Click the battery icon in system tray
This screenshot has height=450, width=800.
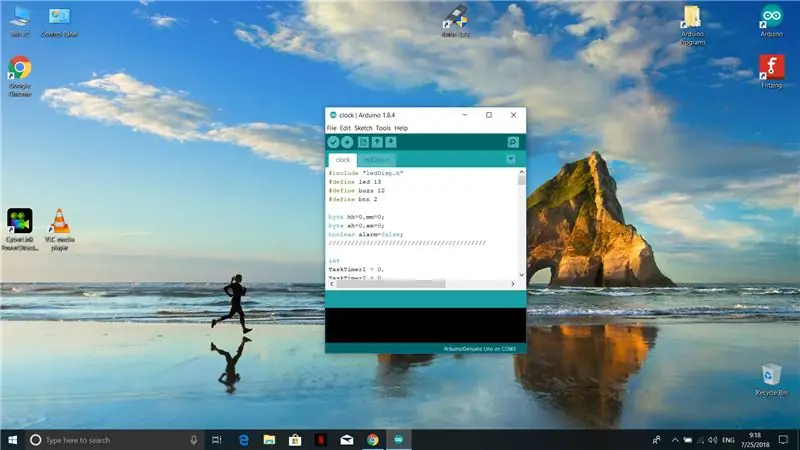688,440
